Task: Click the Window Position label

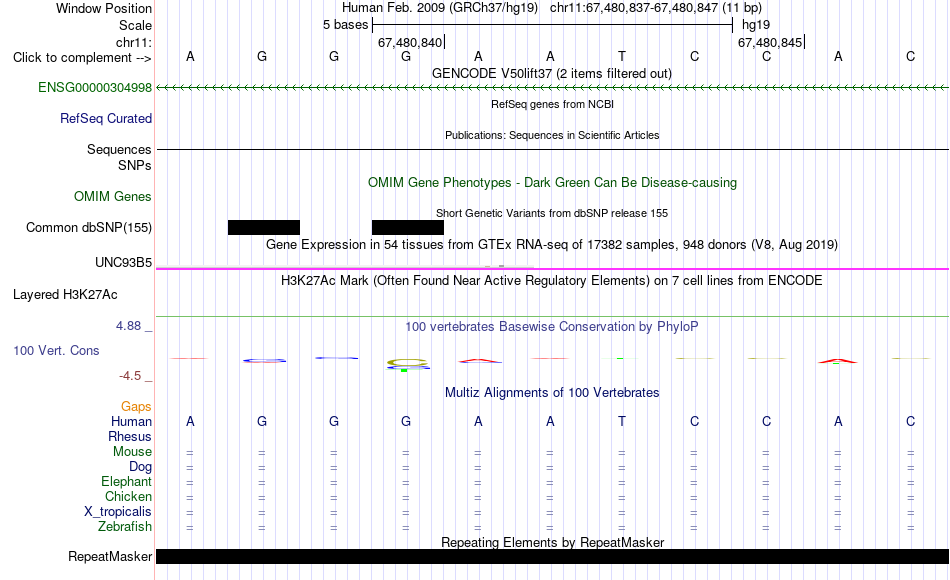Action: (x=104, y=8)
